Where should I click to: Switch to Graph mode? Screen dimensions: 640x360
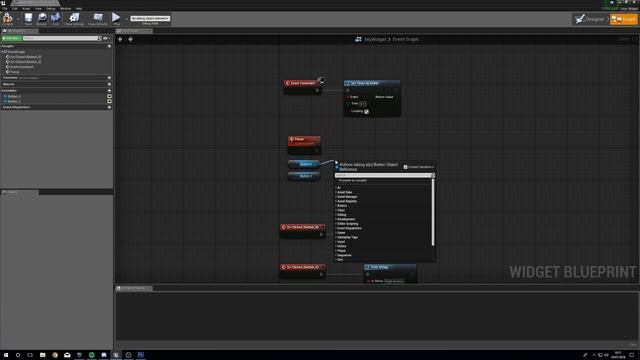click(x=624, y=19)
